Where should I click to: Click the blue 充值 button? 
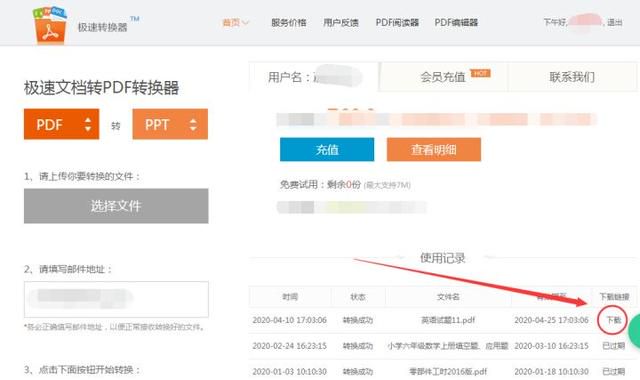tap(327, 149)
